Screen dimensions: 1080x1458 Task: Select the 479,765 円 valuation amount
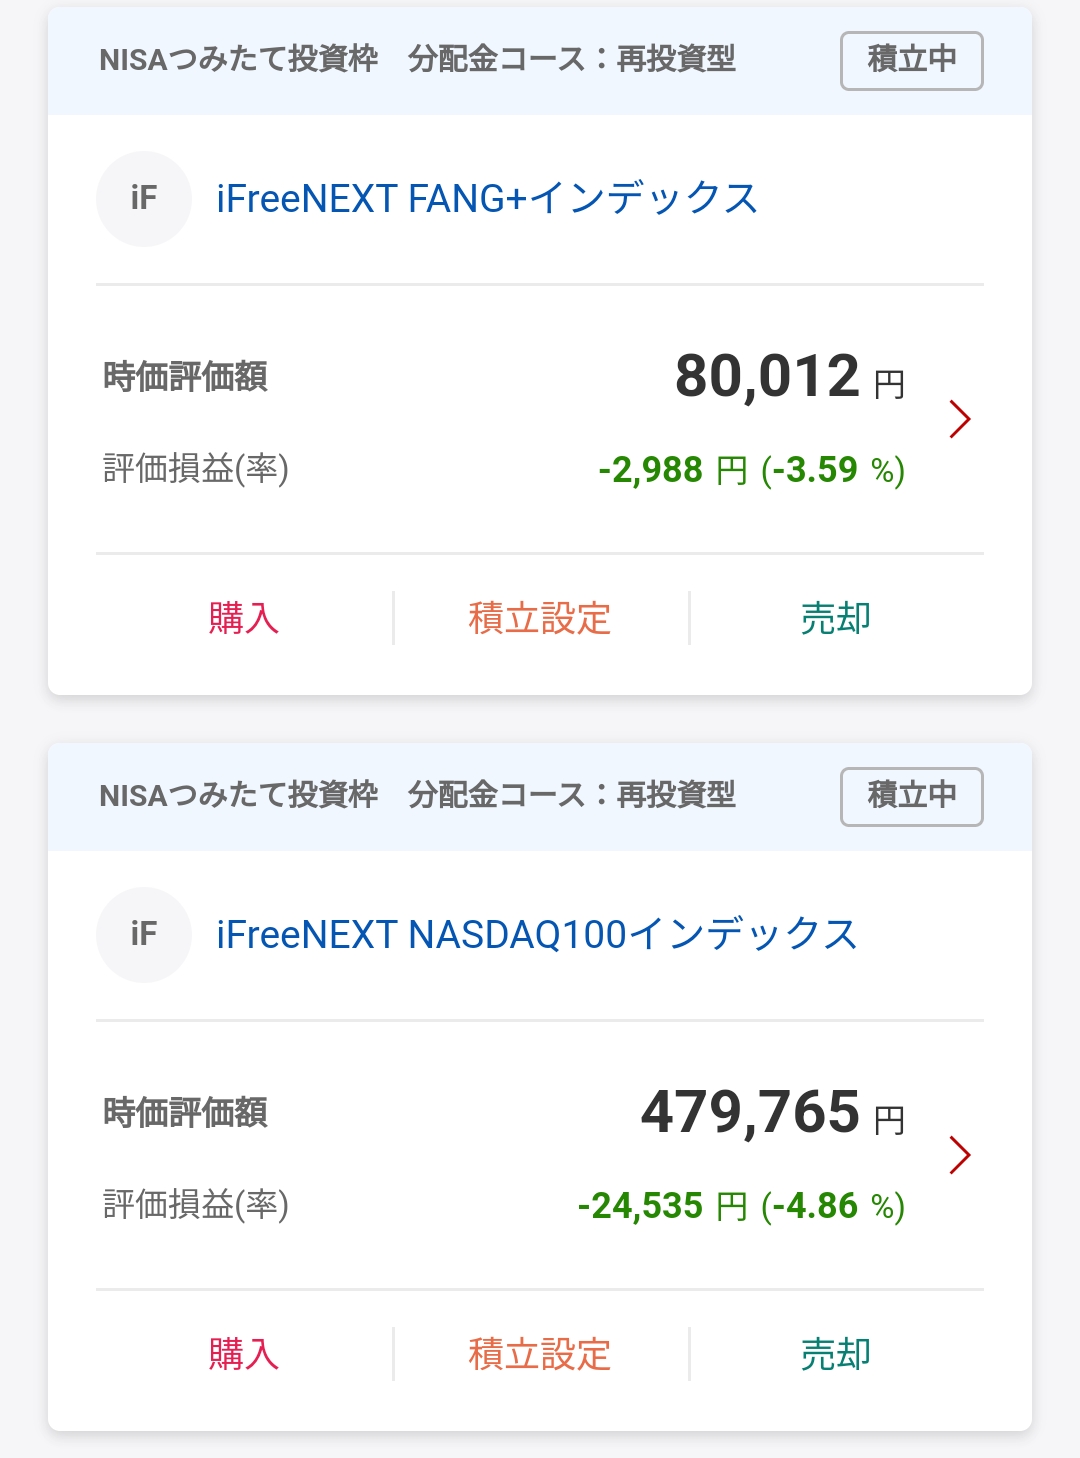pyautogui.click(x=772, y=1113)
